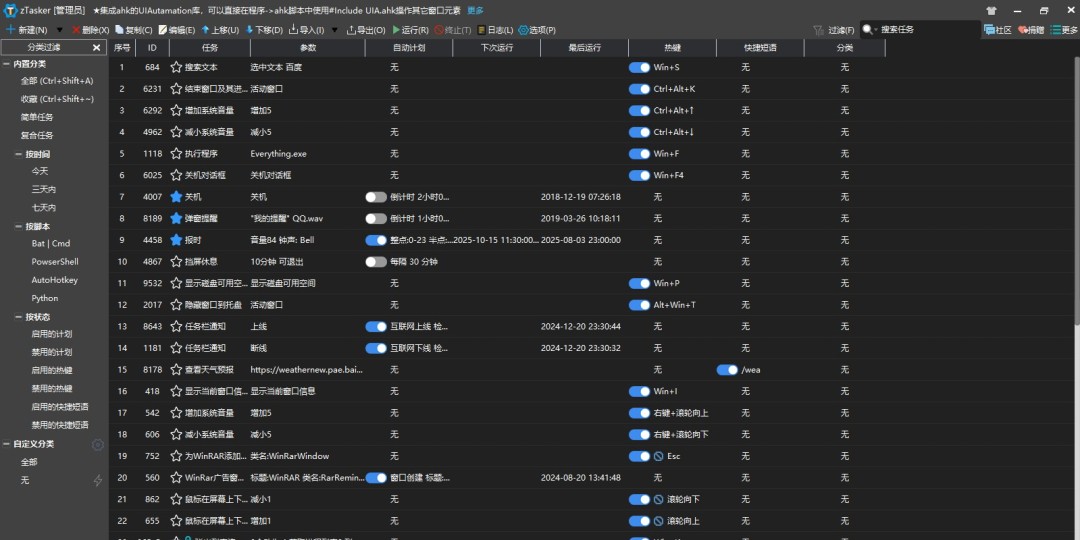This screenshot has width=1080, height=540.
Task: Toggle the Win+F4 hotkey switch
Action: coord(639,176)
